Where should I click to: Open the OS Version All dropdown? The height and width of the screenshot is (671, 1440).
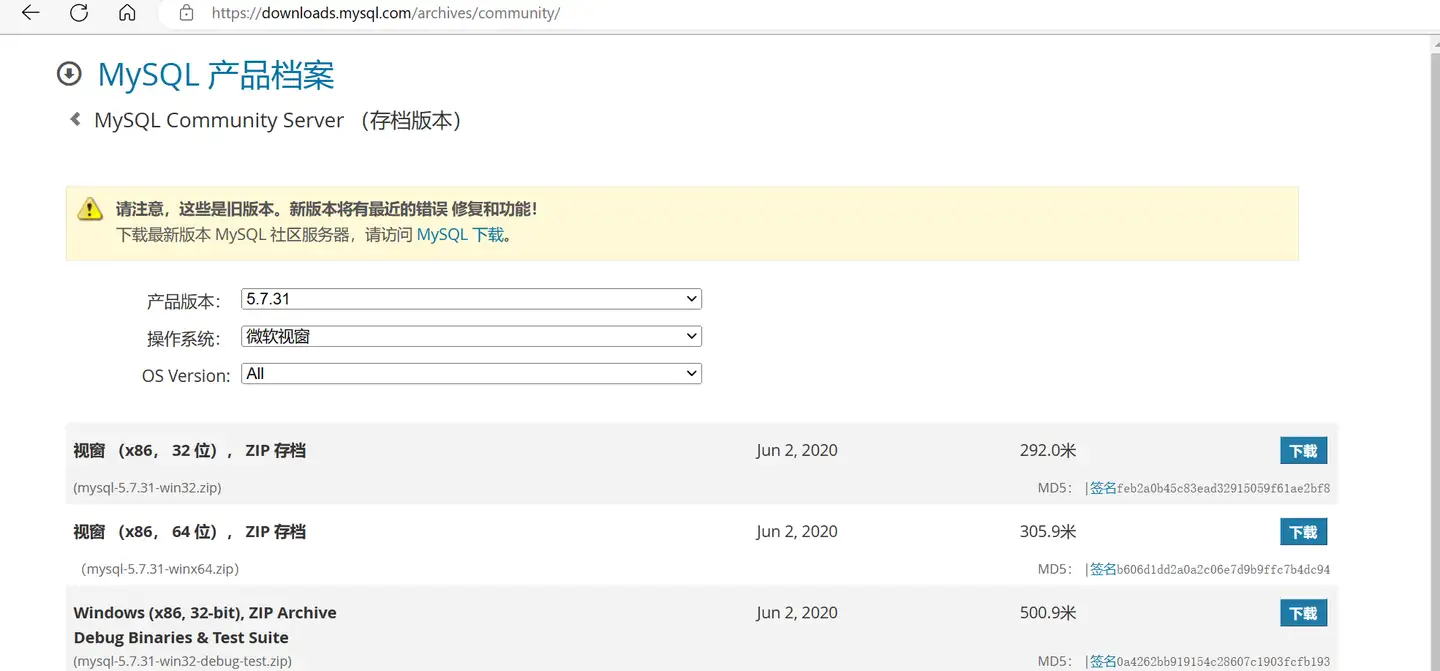pos(471,374)
